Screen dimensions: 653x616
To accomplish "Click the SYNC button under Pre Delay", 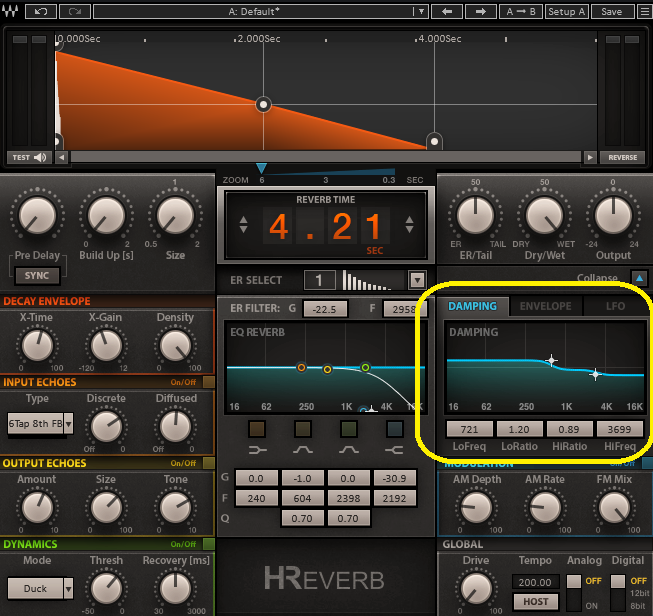I will pyautogui.click(x=36, y=275).
